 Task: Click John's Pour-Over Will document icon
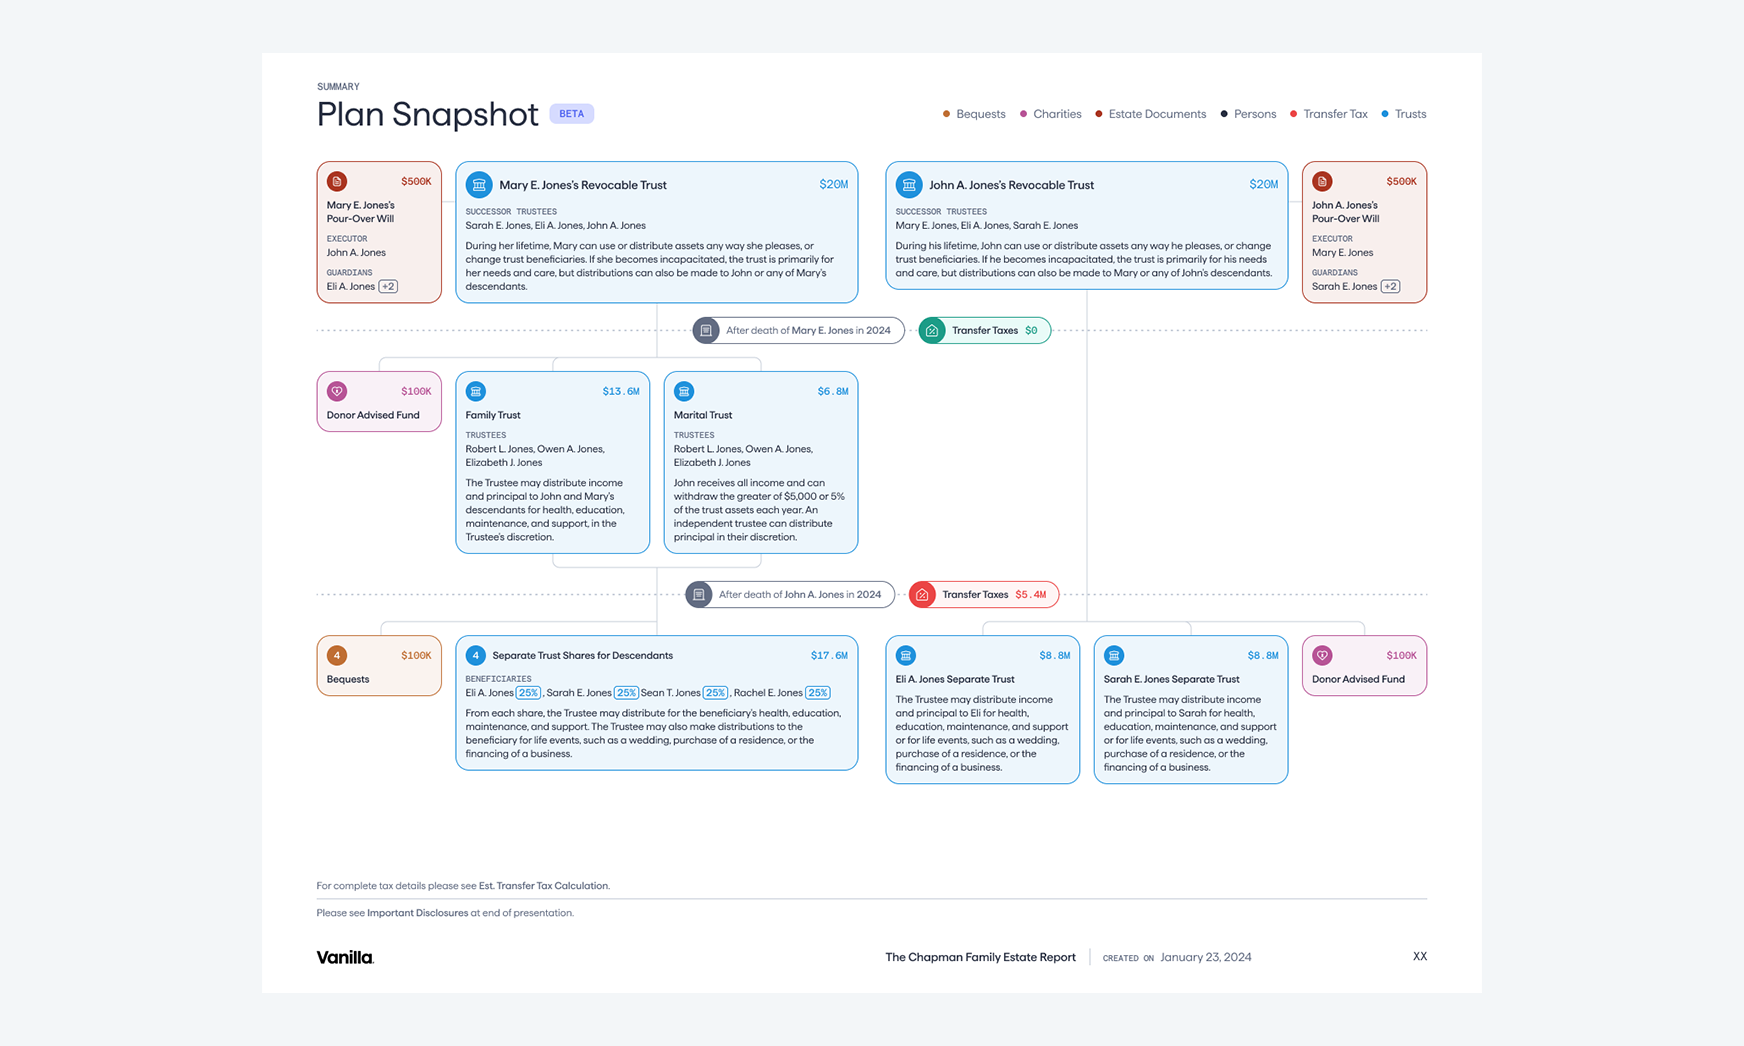(1322, 181)
